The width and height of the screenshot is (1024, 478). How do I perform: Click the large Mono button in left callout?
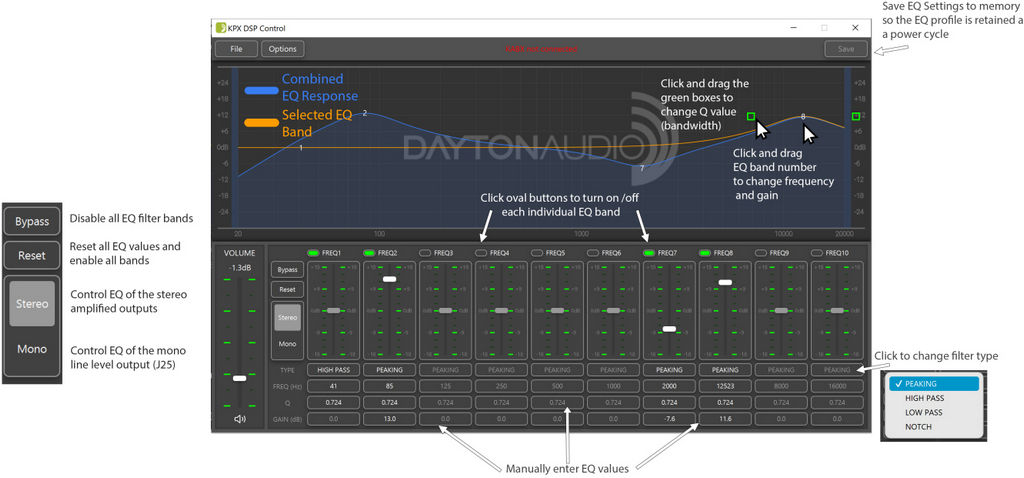click(x=32, y=349)
